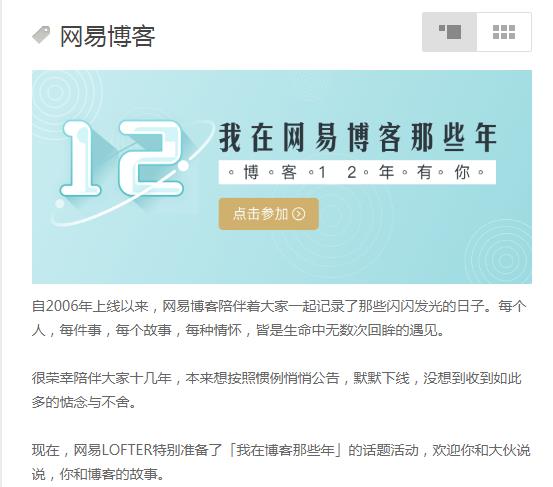Screen dimensions: 553x487
Task: Click the paragraph starting 现在，网易LOFTER特别准备了
Action: click(281, 462)
